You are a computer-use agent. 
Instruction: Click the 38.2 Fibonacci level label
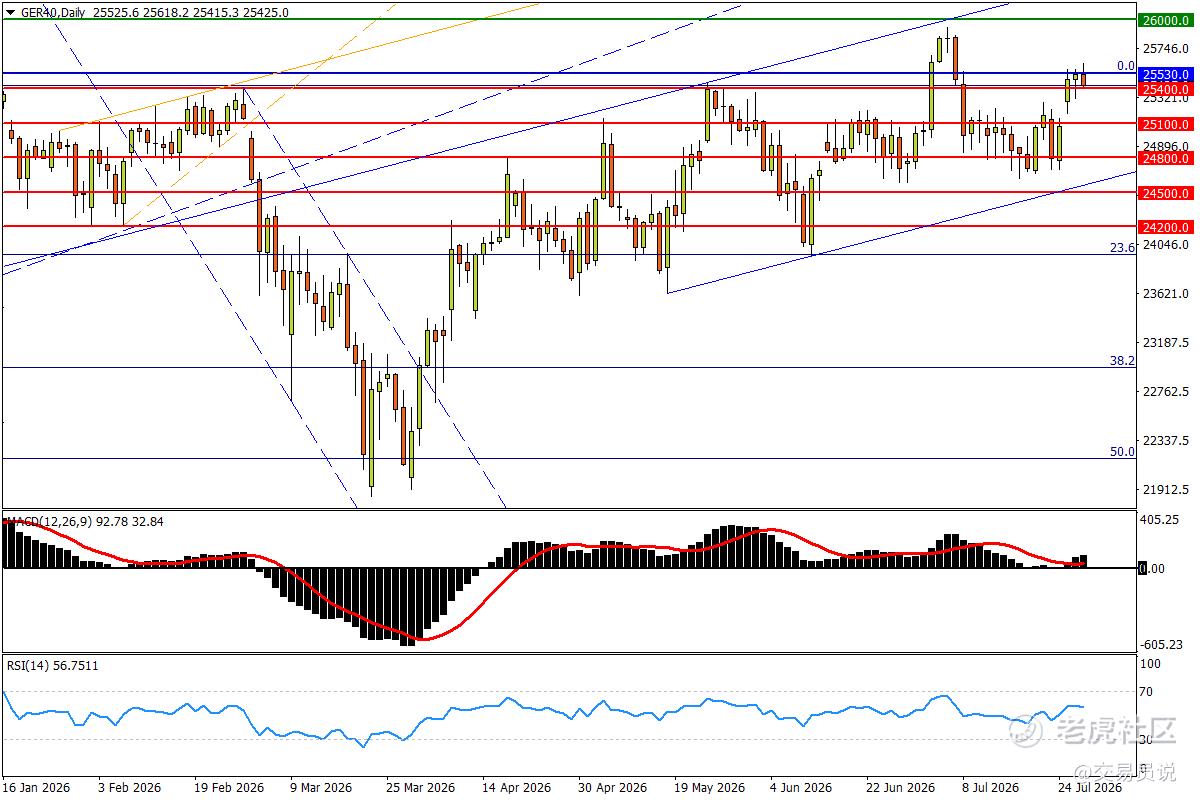point(1123,361)
